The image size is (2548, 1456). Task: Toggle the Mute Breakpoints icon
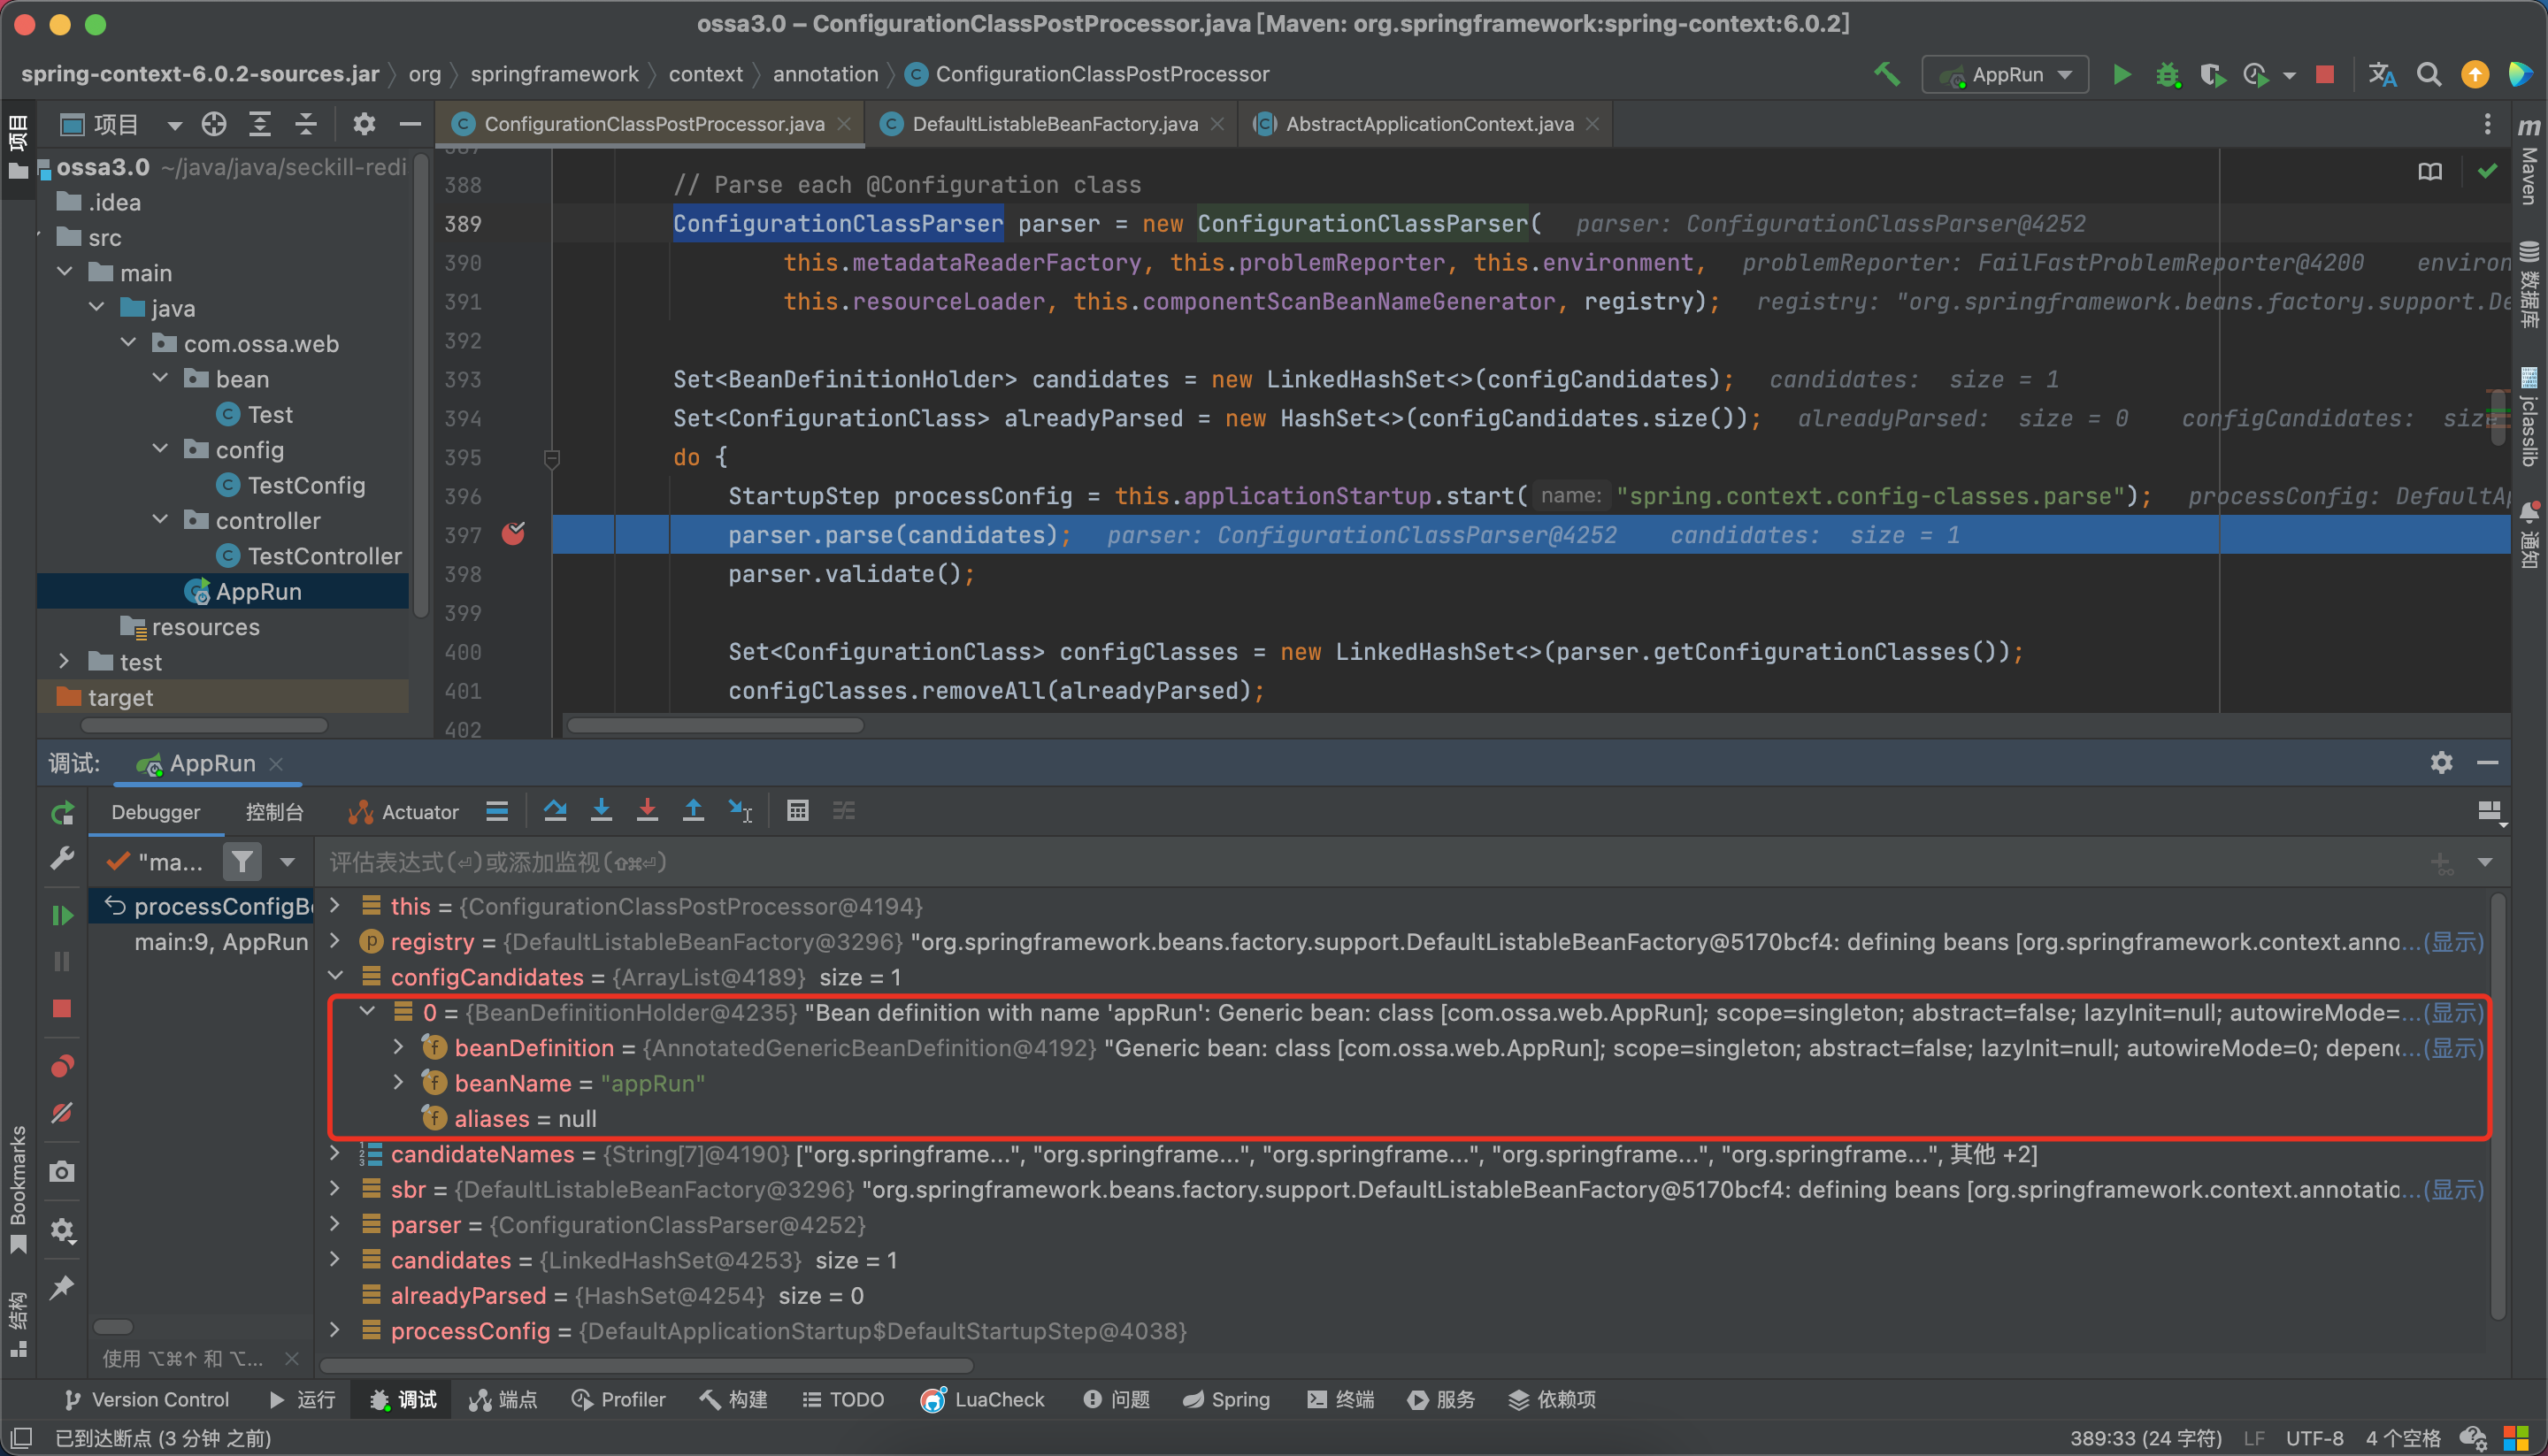[x=62, y=1113]
